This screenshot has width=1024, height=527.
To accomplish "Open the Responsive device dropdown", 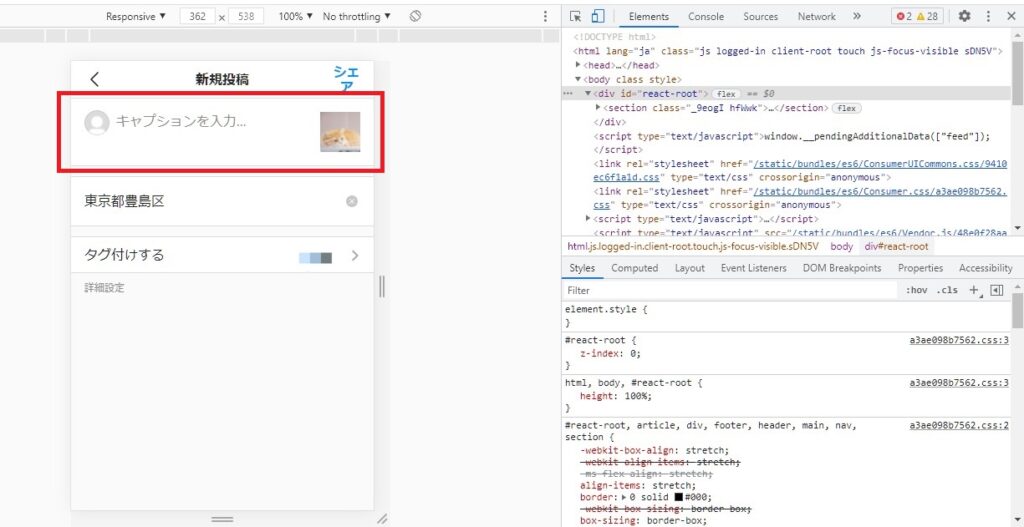I will coord(136,16).
